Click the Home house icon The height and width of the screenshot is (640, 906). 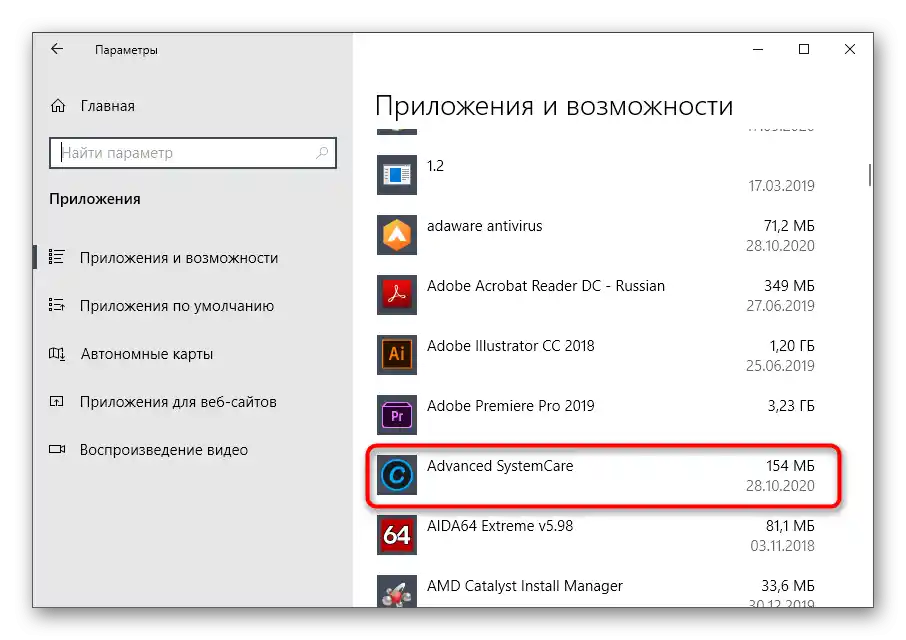pos(58,106)
